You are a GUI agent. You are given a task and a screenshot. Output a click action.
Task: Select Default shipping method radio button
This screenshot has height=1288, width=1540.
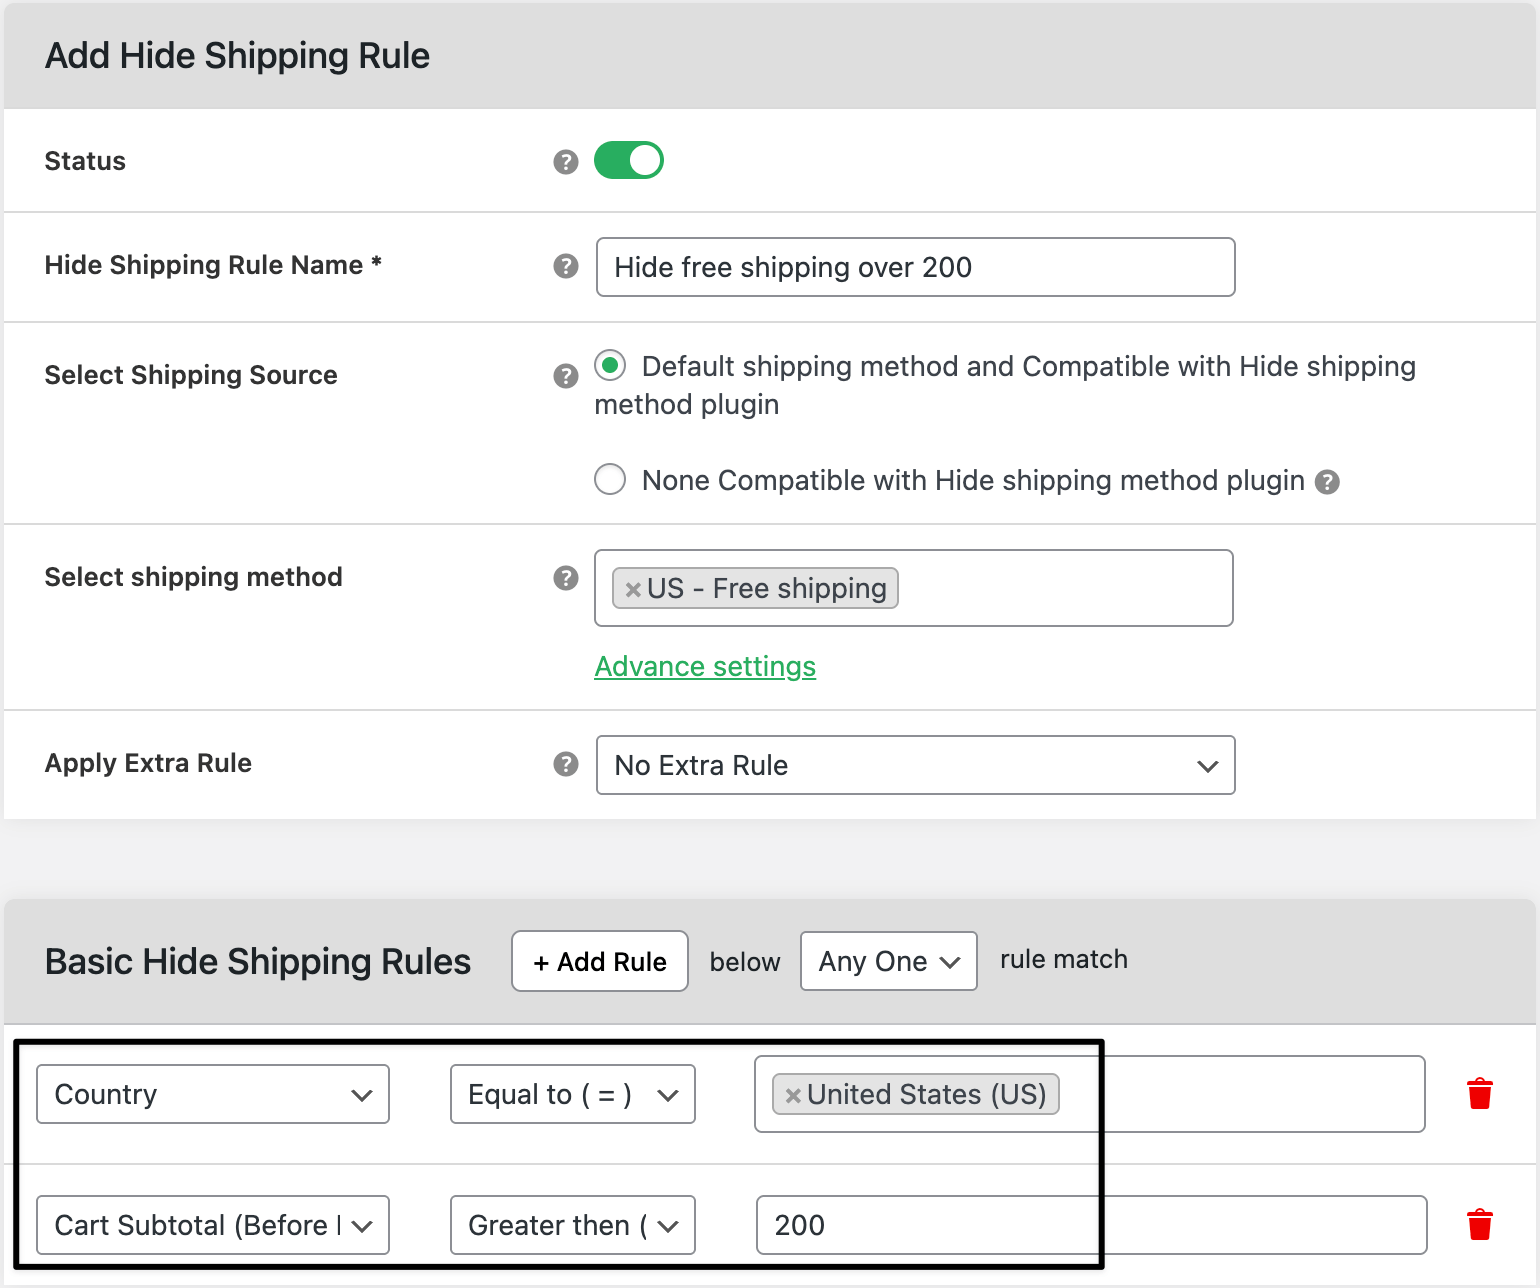point(610,366)
